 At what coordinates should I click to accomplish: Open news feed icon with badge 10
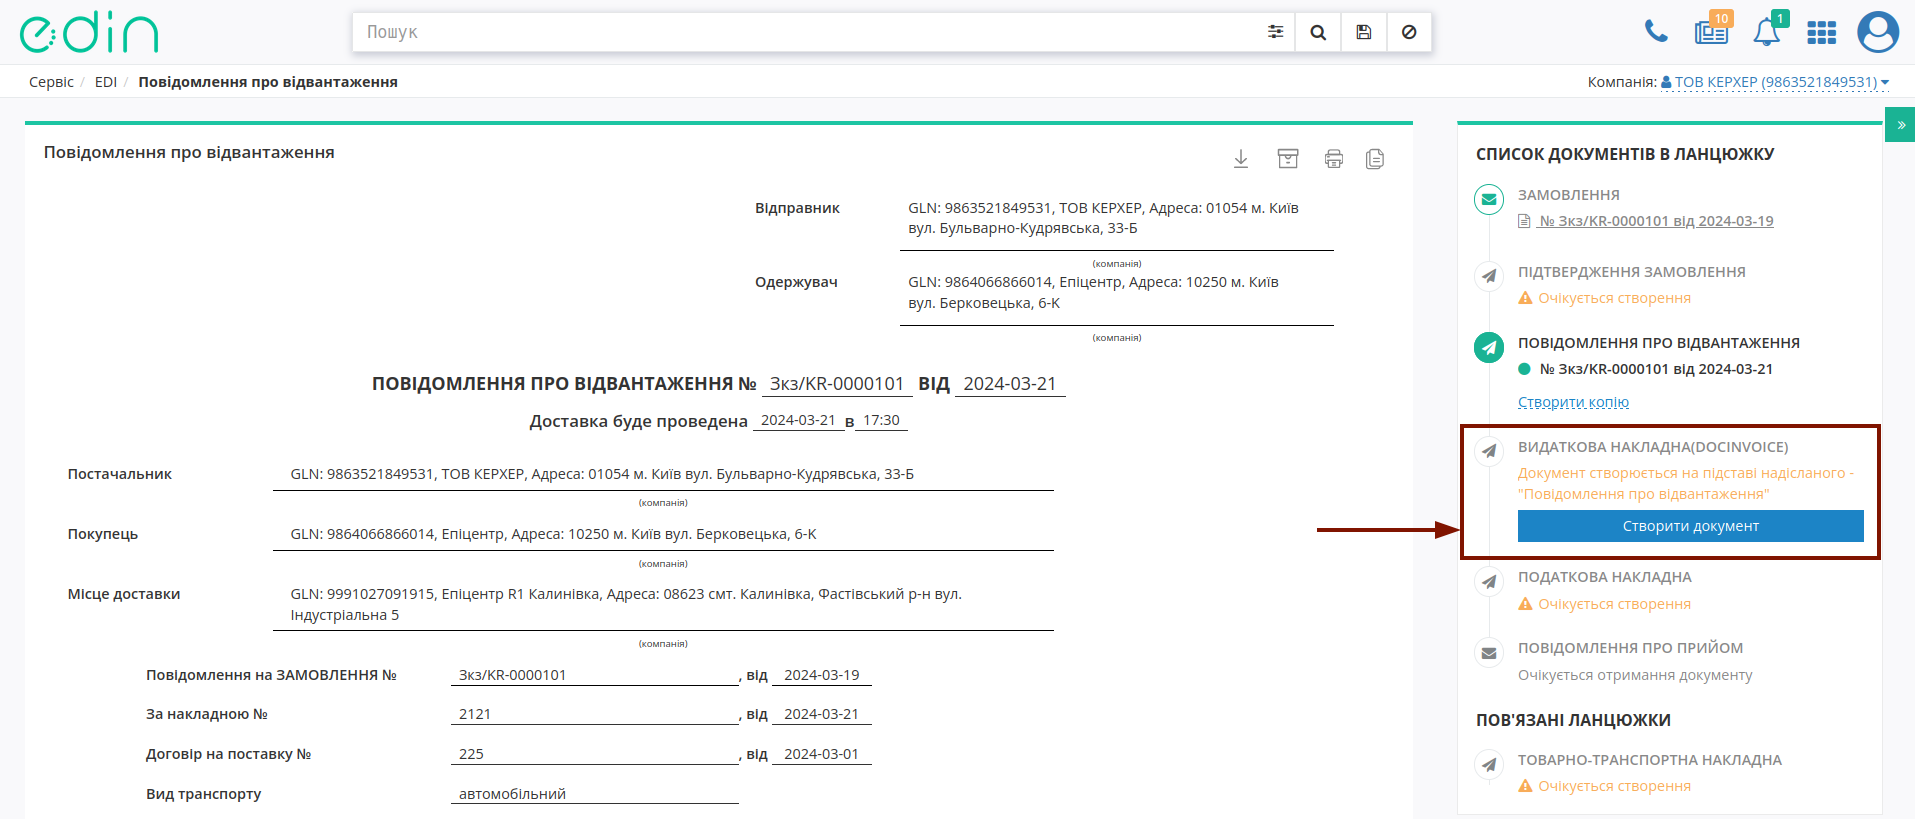click(x=1711, y=32)
